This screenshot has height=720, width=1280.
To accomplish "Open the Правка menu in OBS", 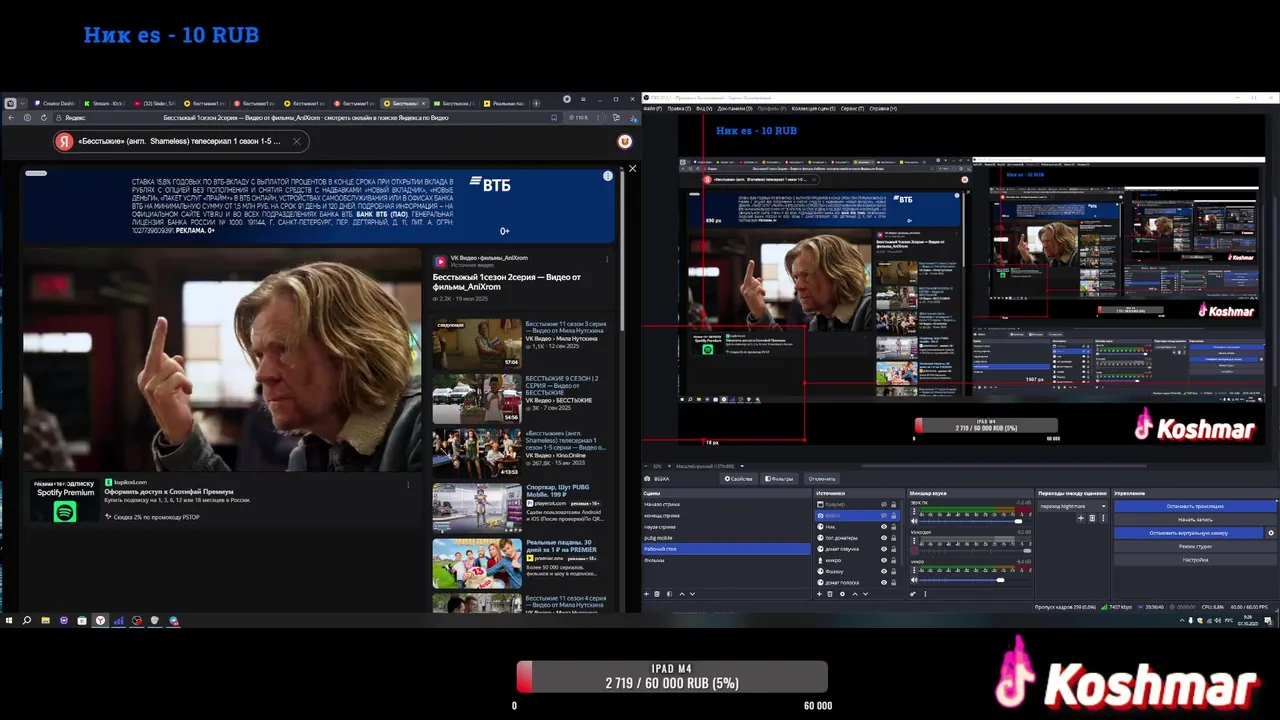I will click(679, 109).
